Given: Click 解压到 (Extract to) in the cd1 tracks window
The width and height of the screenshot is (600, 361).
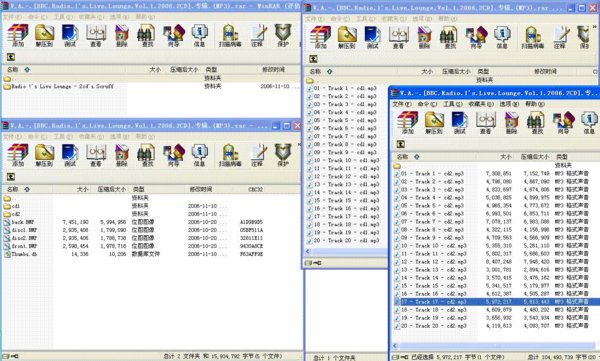Looking at the screenshot, I should (x=347, y=38).
